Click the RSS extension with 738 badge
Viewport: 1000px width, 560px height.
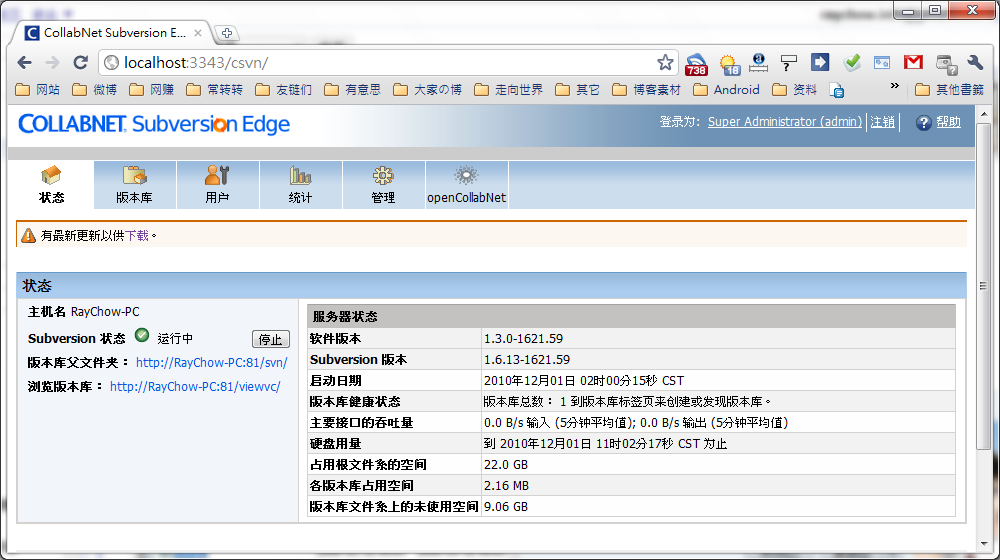coord(696,64)
